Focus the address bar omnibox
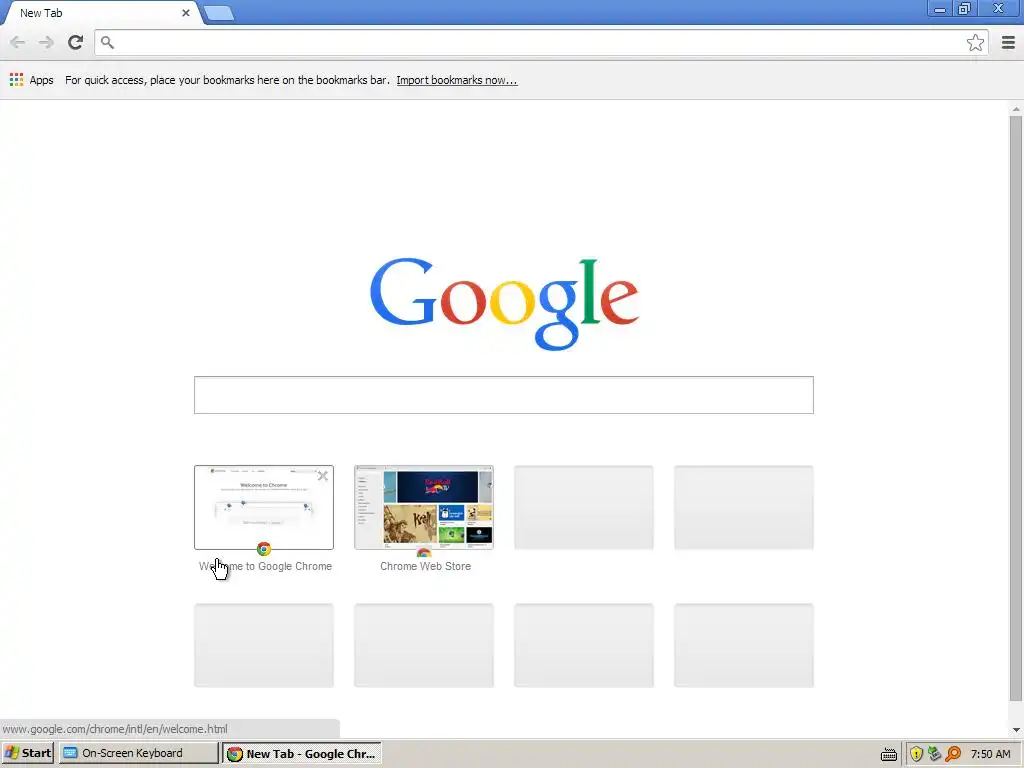Screen dimensions: 1024x768 click(539, 42)
